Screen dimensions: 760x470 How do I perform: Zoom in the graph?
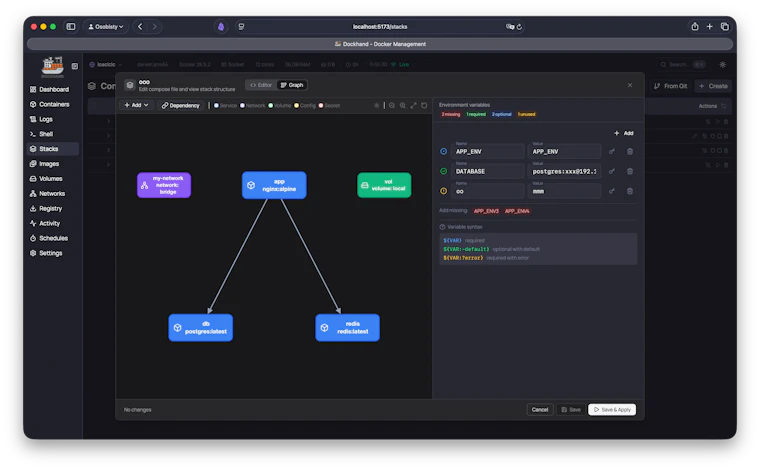click(402, 105)
